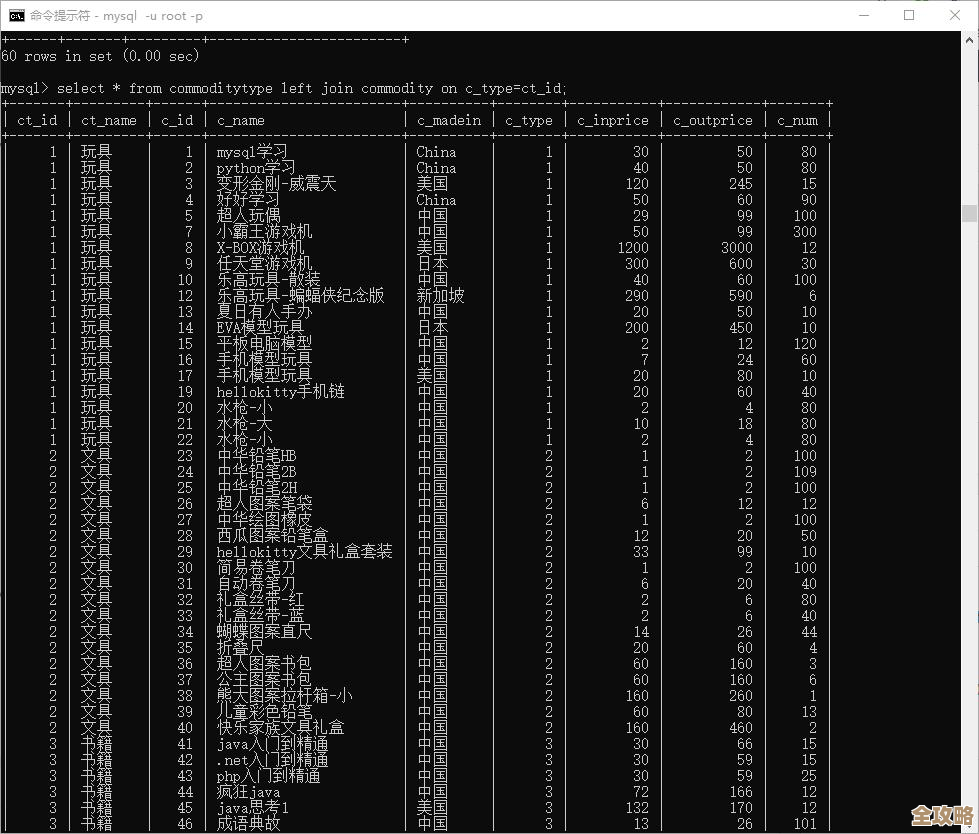Click the "新加坡" made-in value

[x=440, y=296]
